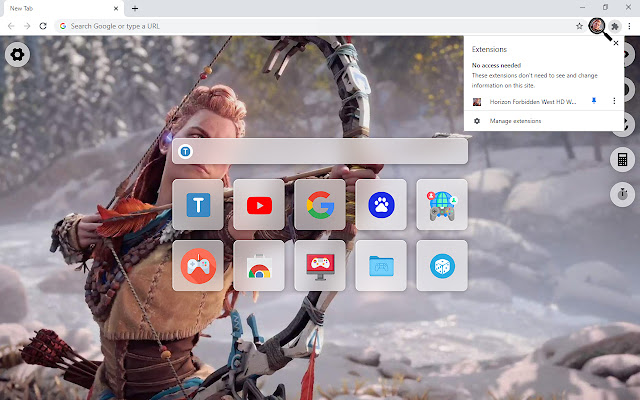Click Horizon Forbidden West HD extension entry
The width and height of the screenshot is (640, 400).
click(x=533, y=102)
